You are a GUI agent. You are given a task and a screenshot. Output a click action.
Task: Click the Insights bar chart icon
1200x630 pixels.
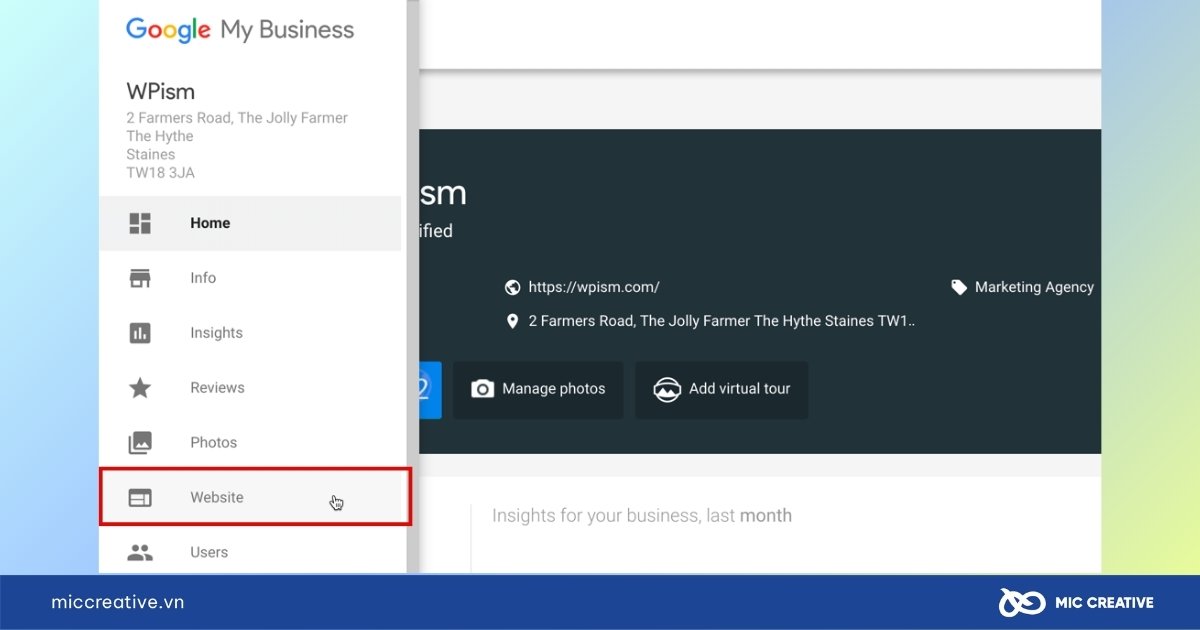coord(140,333)
